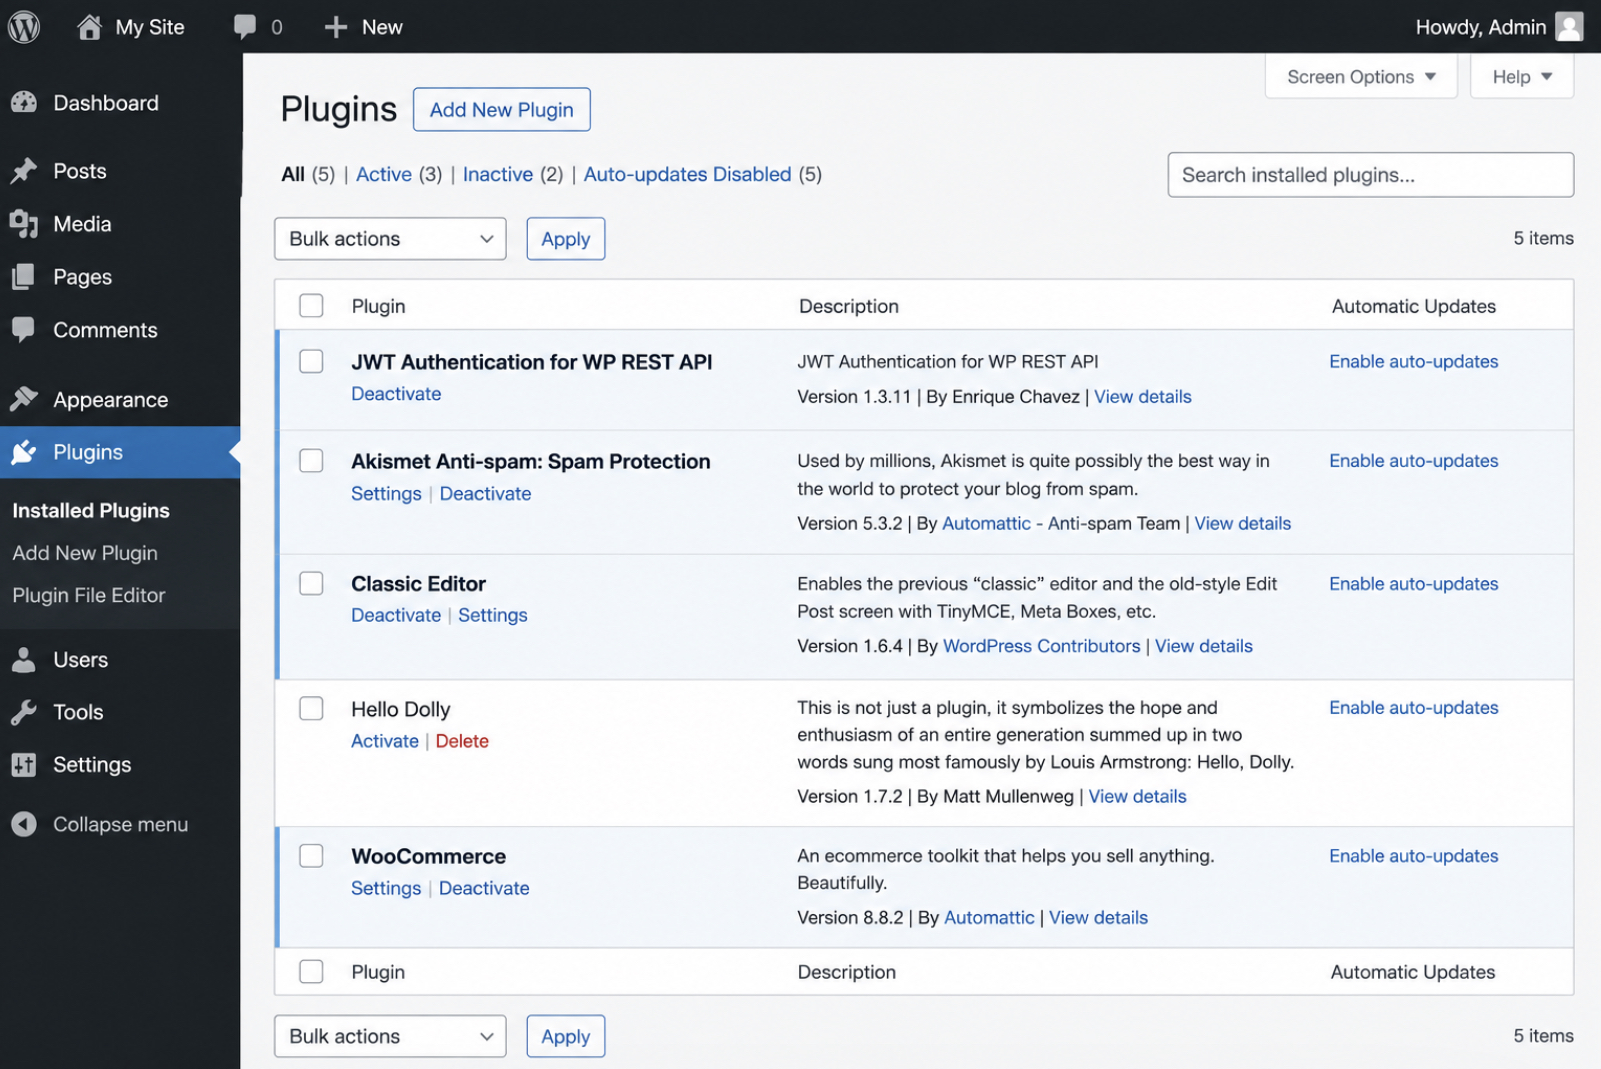Screen dimensions: 1601x1069
Task: Open the top Bulk actions dropdown
Action: click(x=390, y=239)
